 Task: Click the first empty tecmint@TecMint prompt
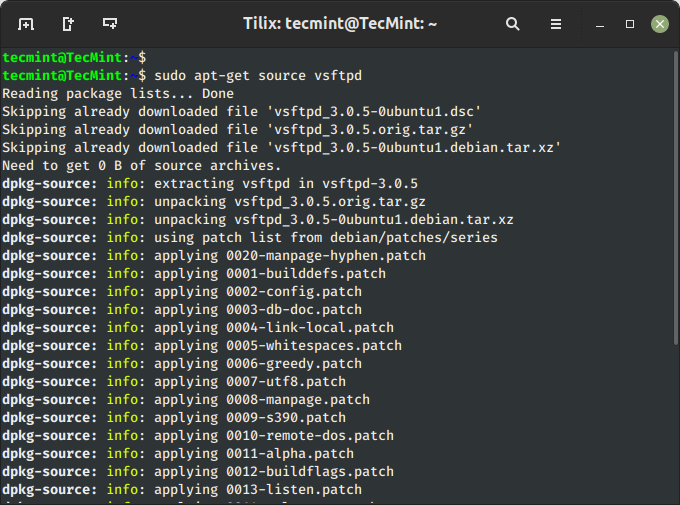click(x=74, y=58)
